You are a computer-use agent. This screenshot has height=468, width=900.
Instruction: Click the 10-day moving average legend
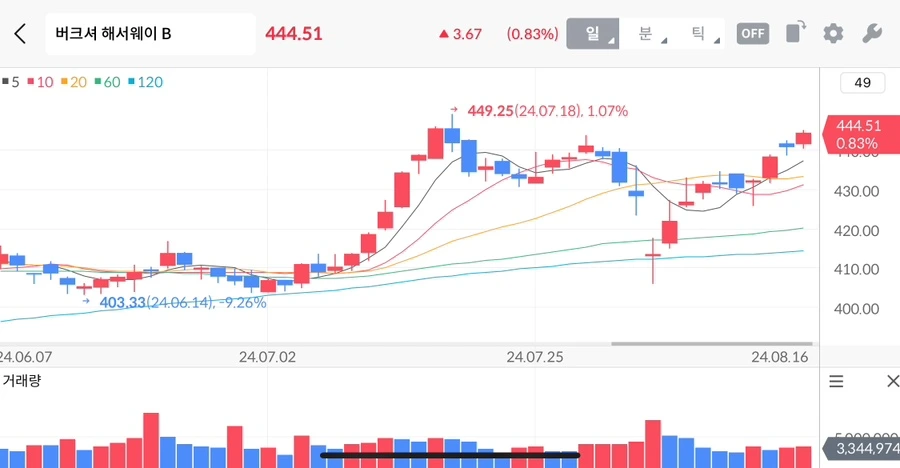[40, 82]
